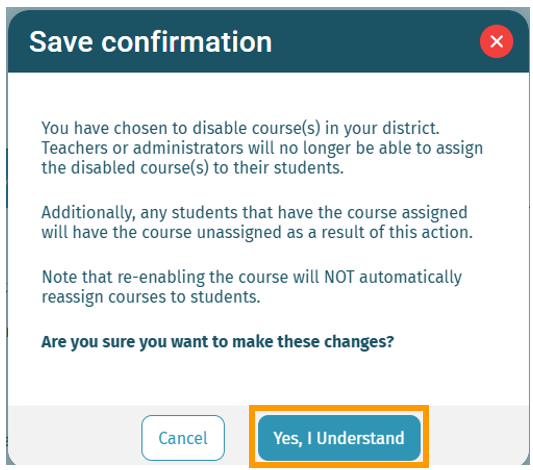Screen dimensions: 533x470
Task: Click the blank white area below the question
Action: click(269, 379)
